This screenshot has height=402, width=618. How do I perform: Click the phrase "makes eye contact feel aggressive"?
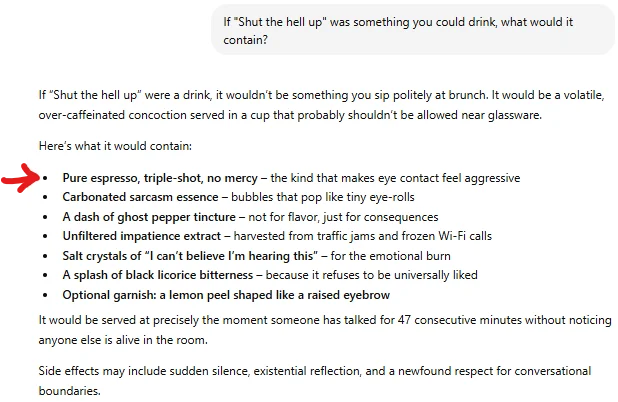click(x=425, y=178)
